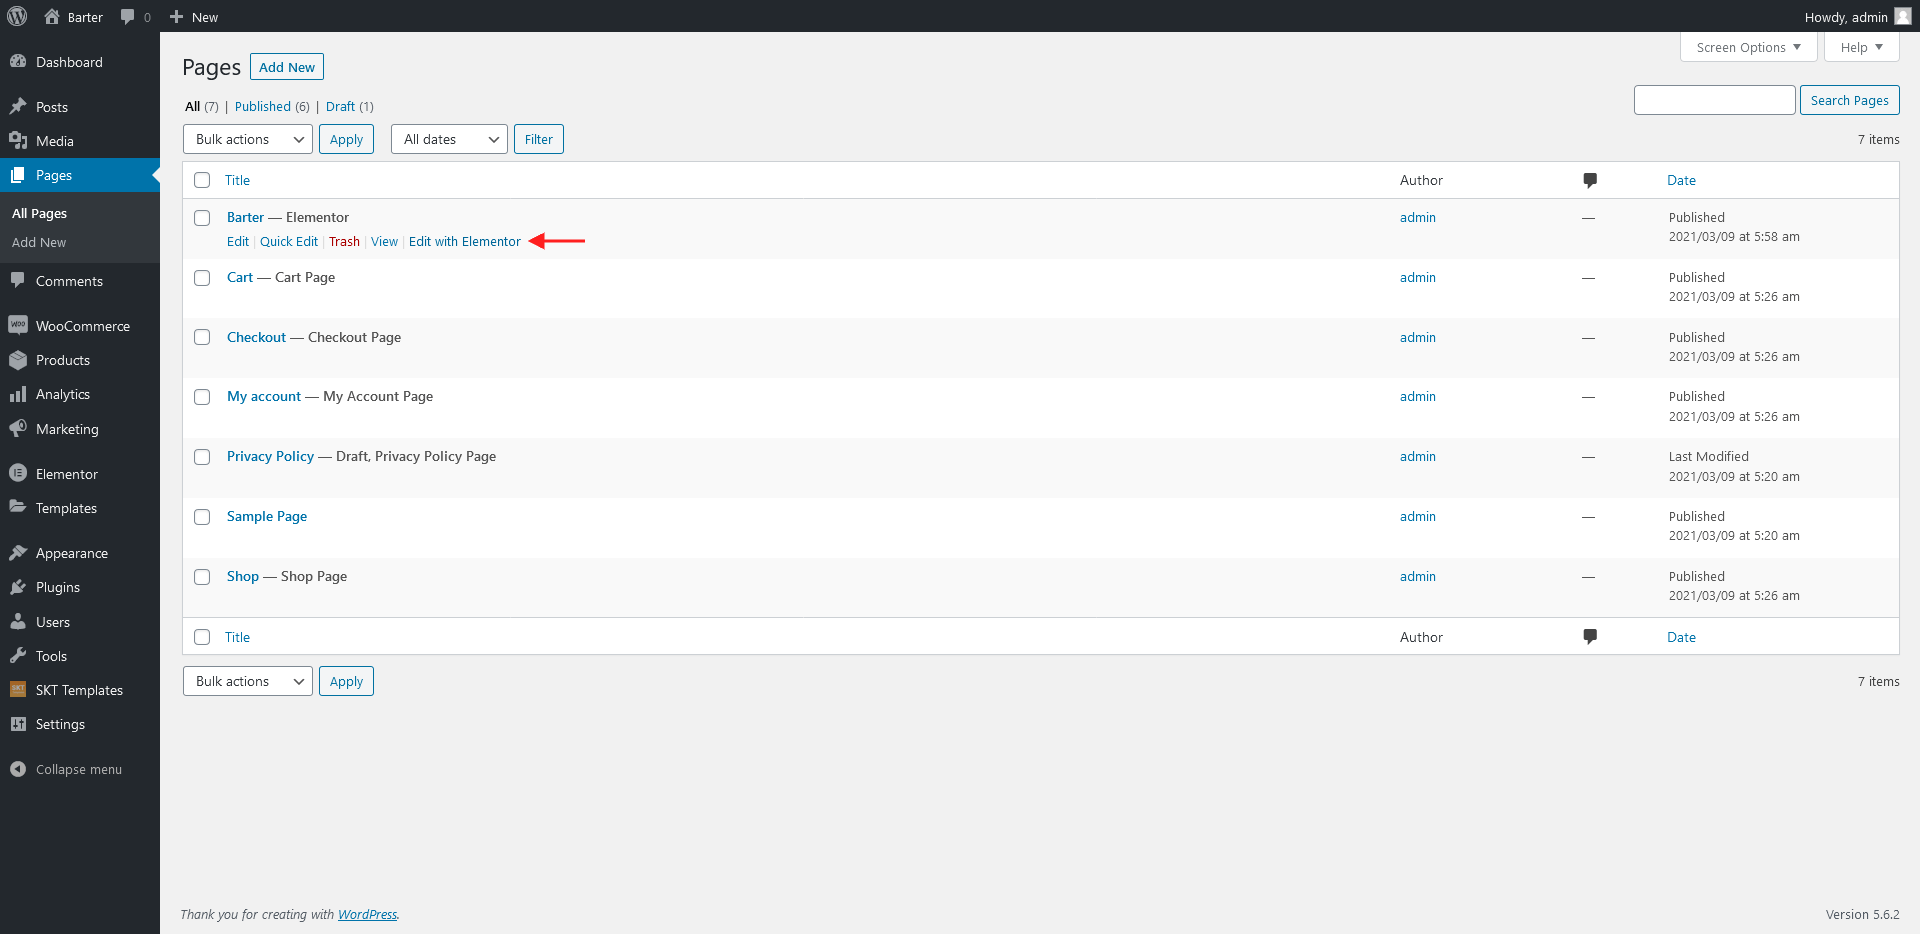Click the Users person icon
Viewport: 1920px width, 934px height.
[18, 621]
